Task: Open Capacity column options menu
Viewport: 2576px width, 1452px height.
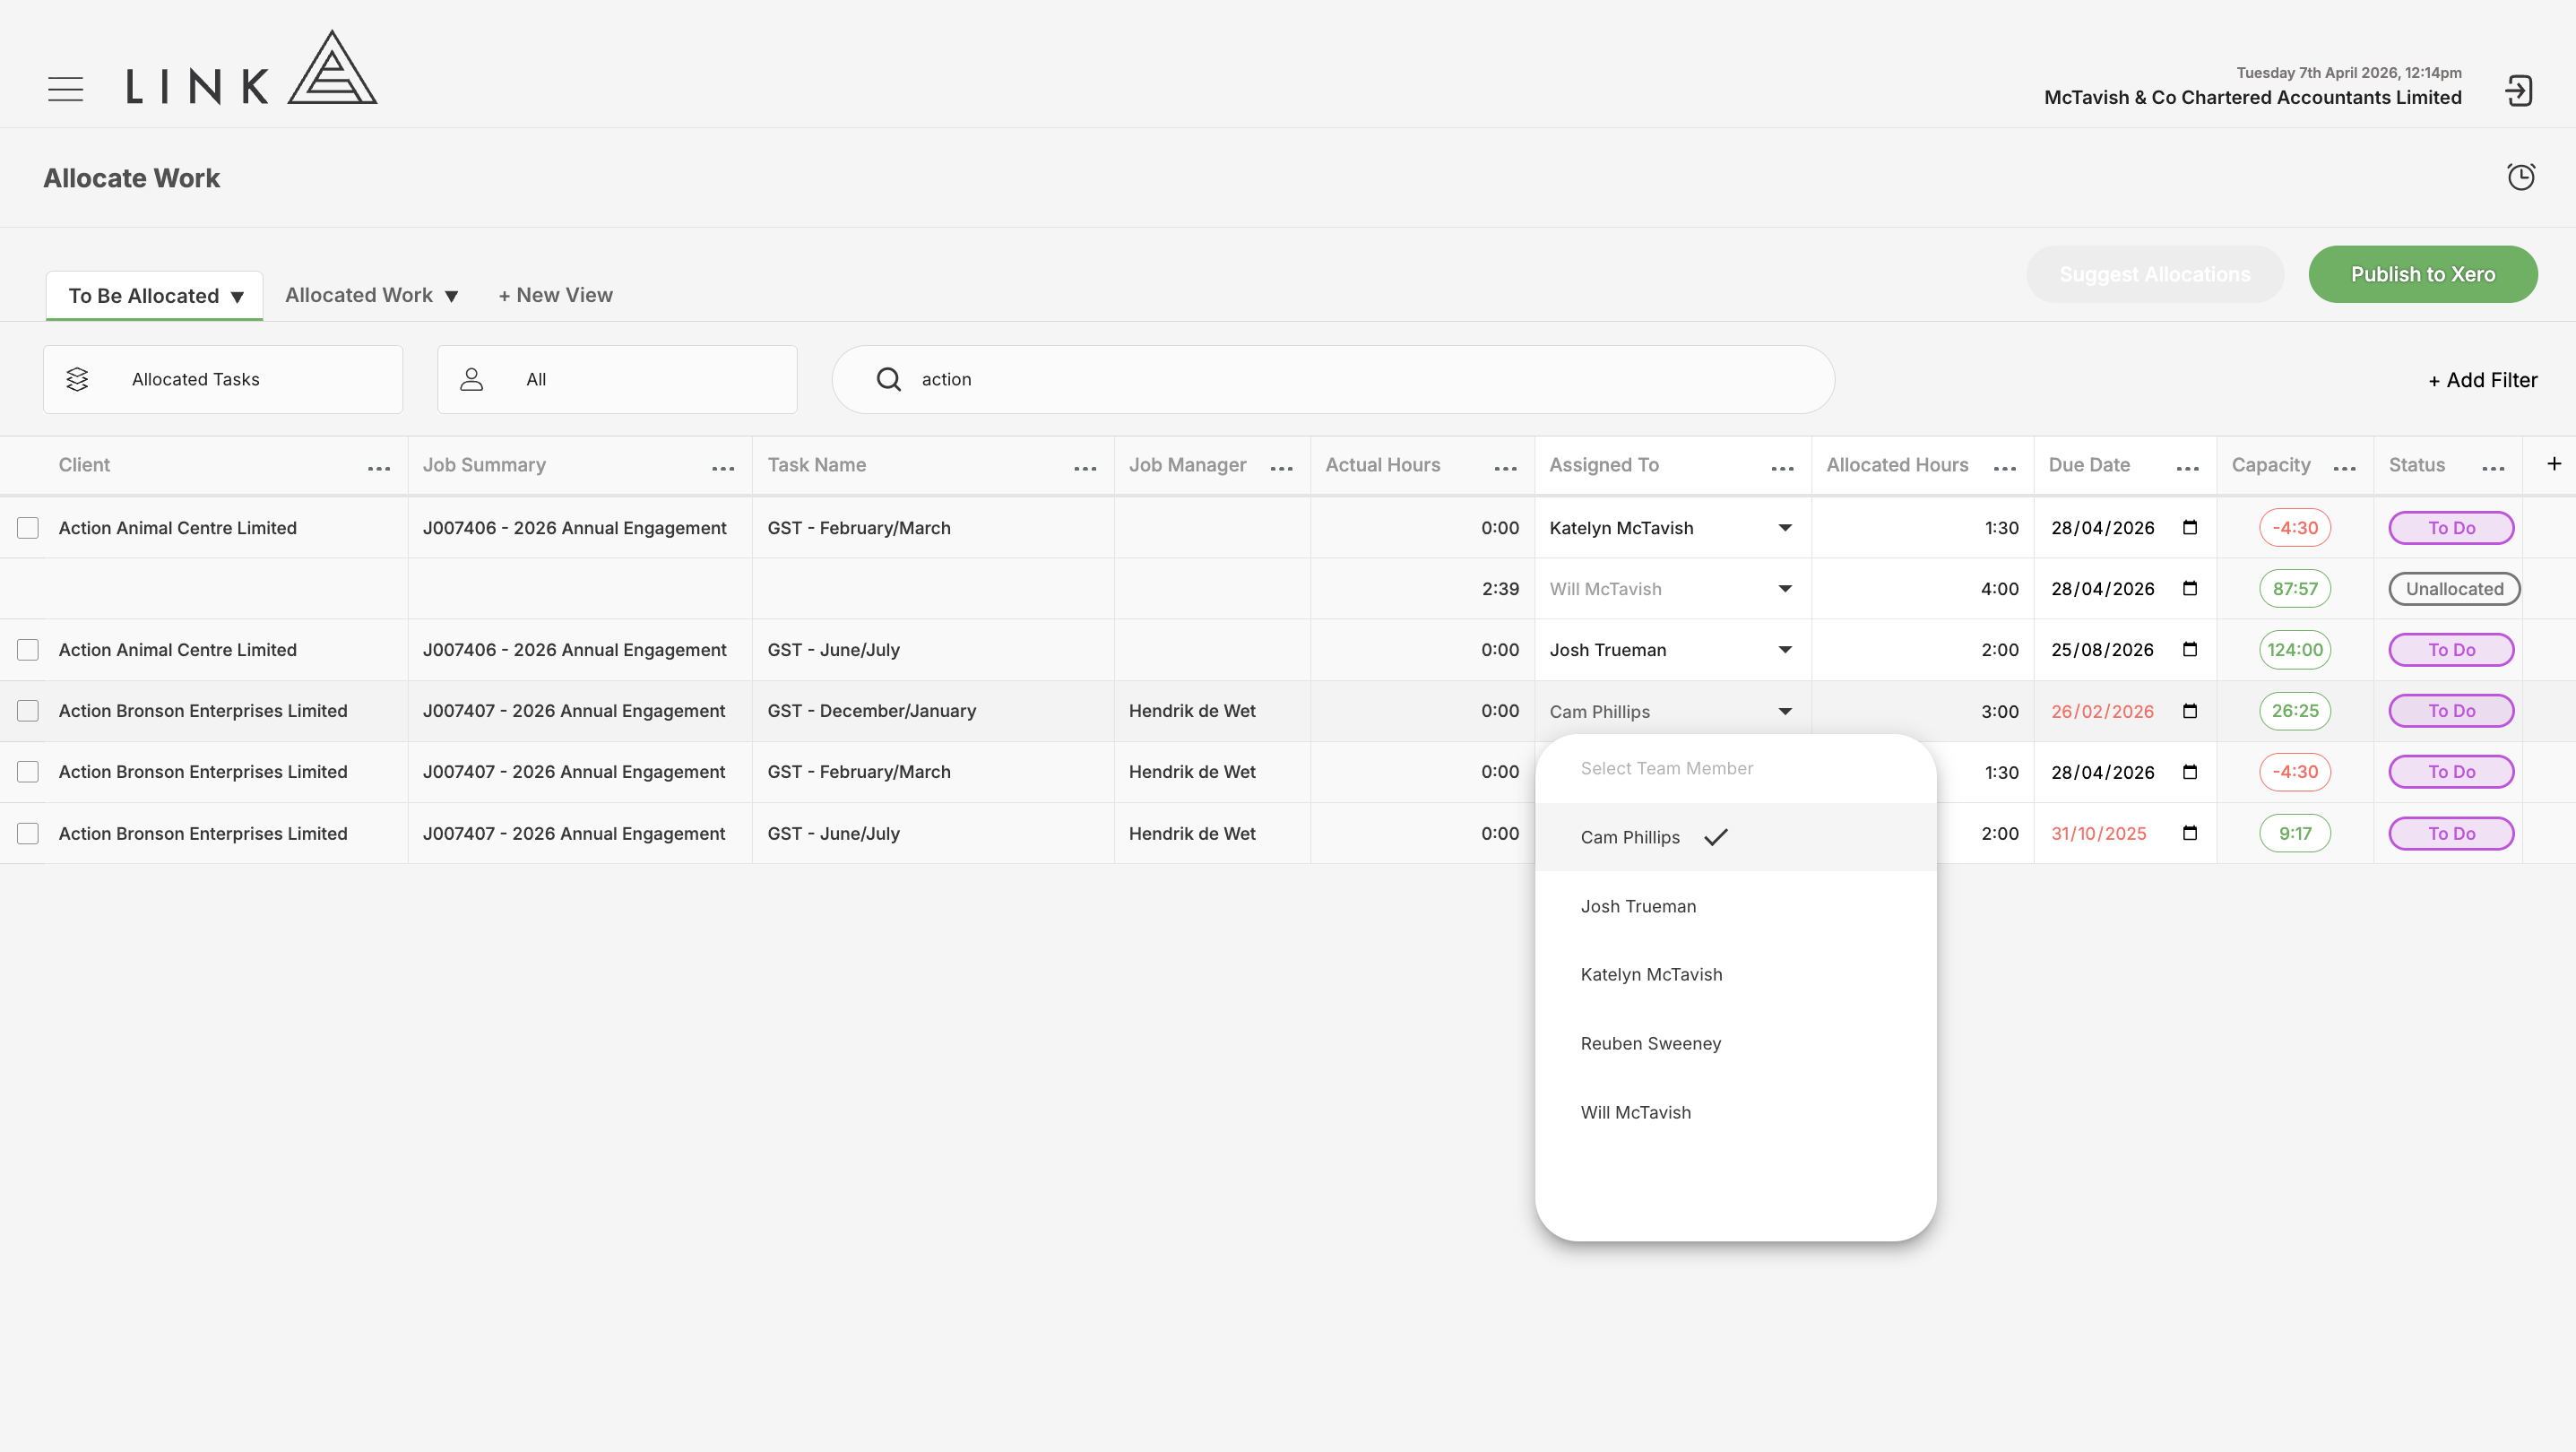Action: click(2344, 468)
